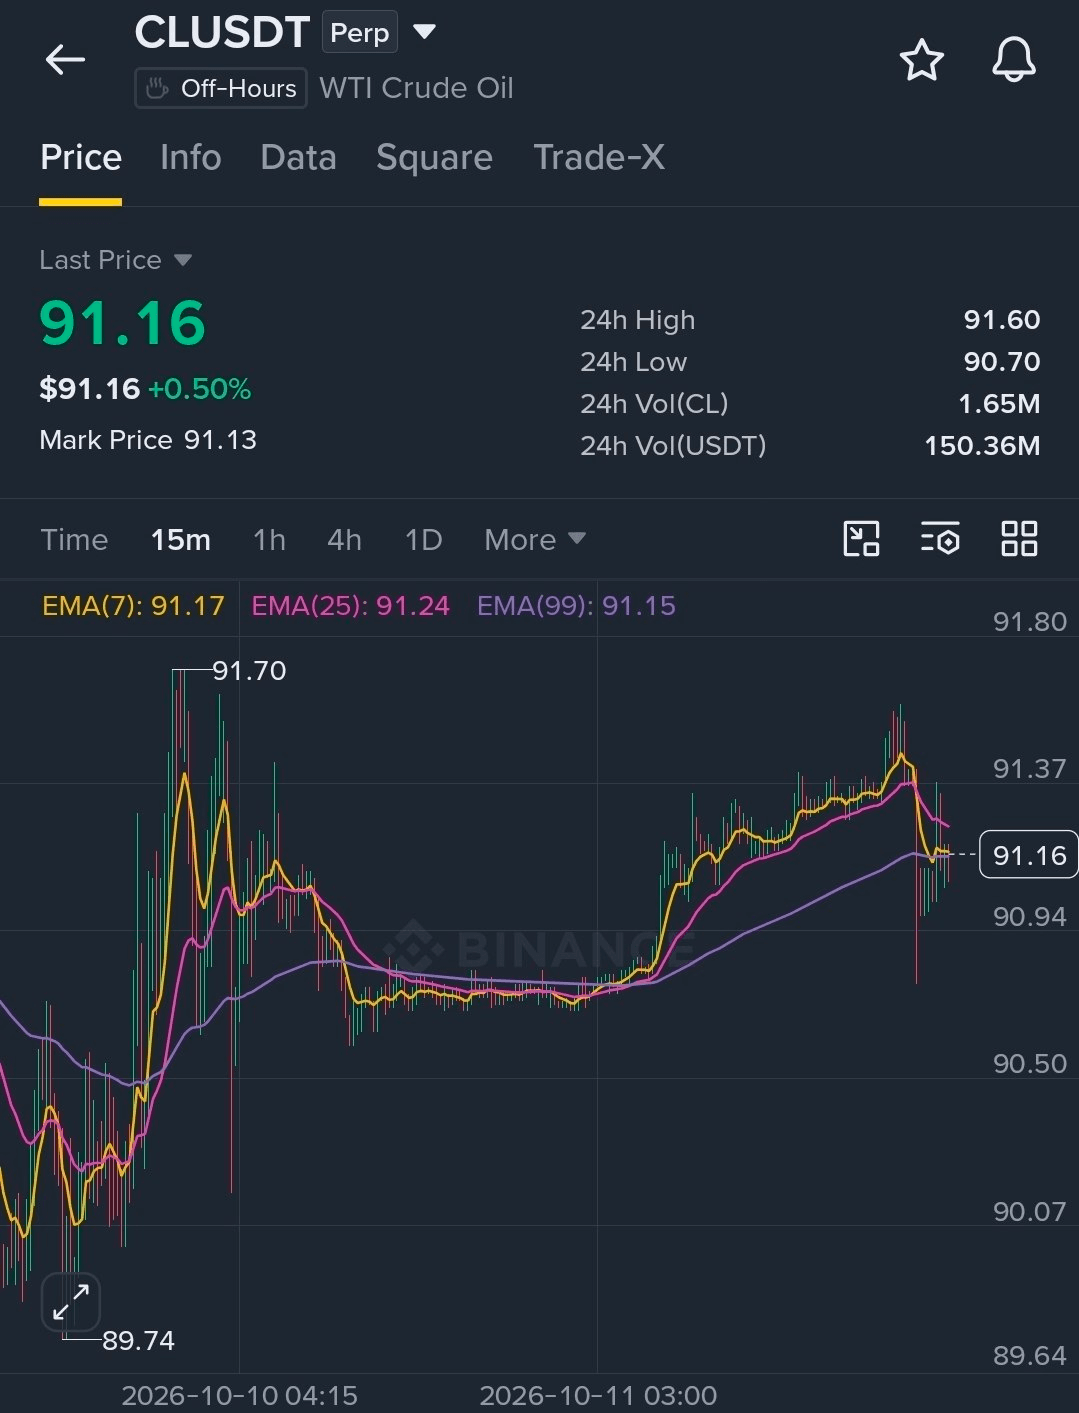Tap the CLUSDT symbol title
Screen dimensions: 1079x1413
[x=222, y=33]
